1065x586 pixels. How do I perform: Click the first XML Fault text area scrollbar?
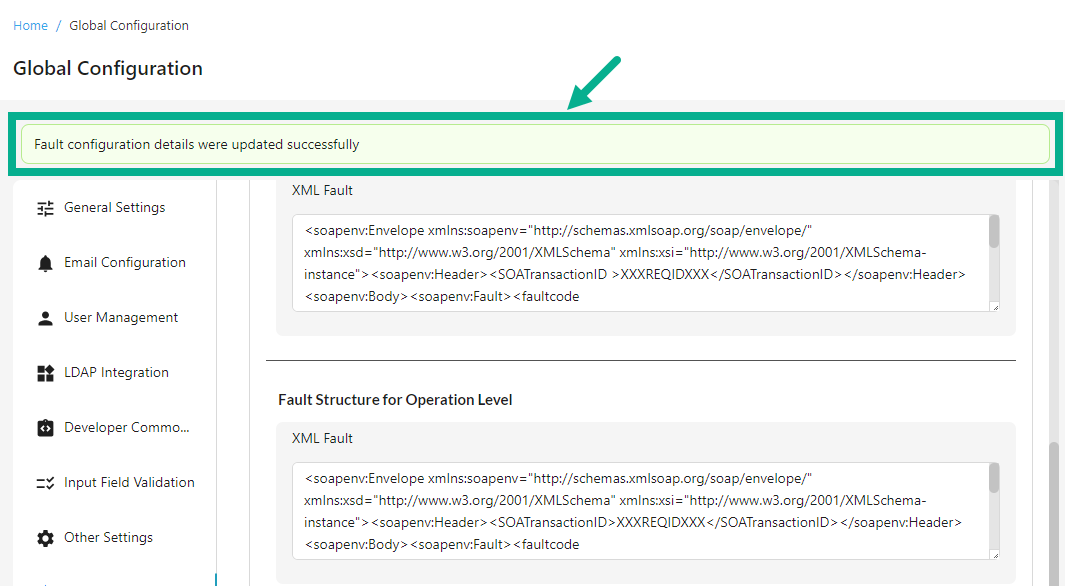pyautogui.click(x=993, y=233)
